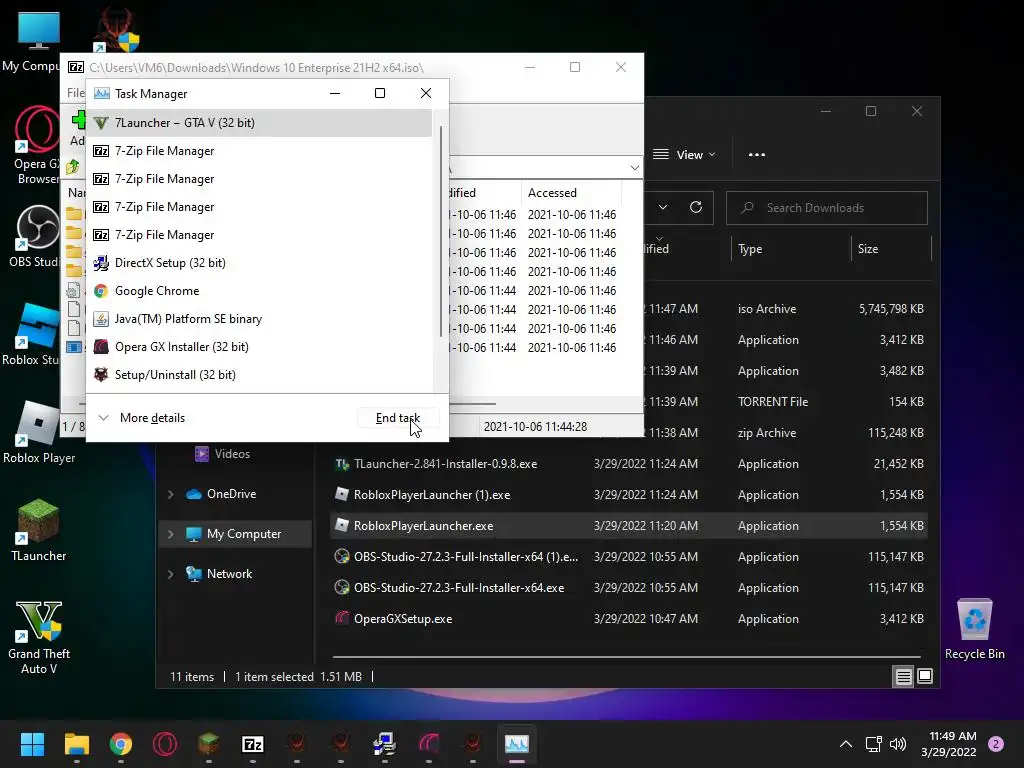Click the Task Manager vertical scrollbar
The height and width of the screenshot is (768, 1024).
click(441, 232)
